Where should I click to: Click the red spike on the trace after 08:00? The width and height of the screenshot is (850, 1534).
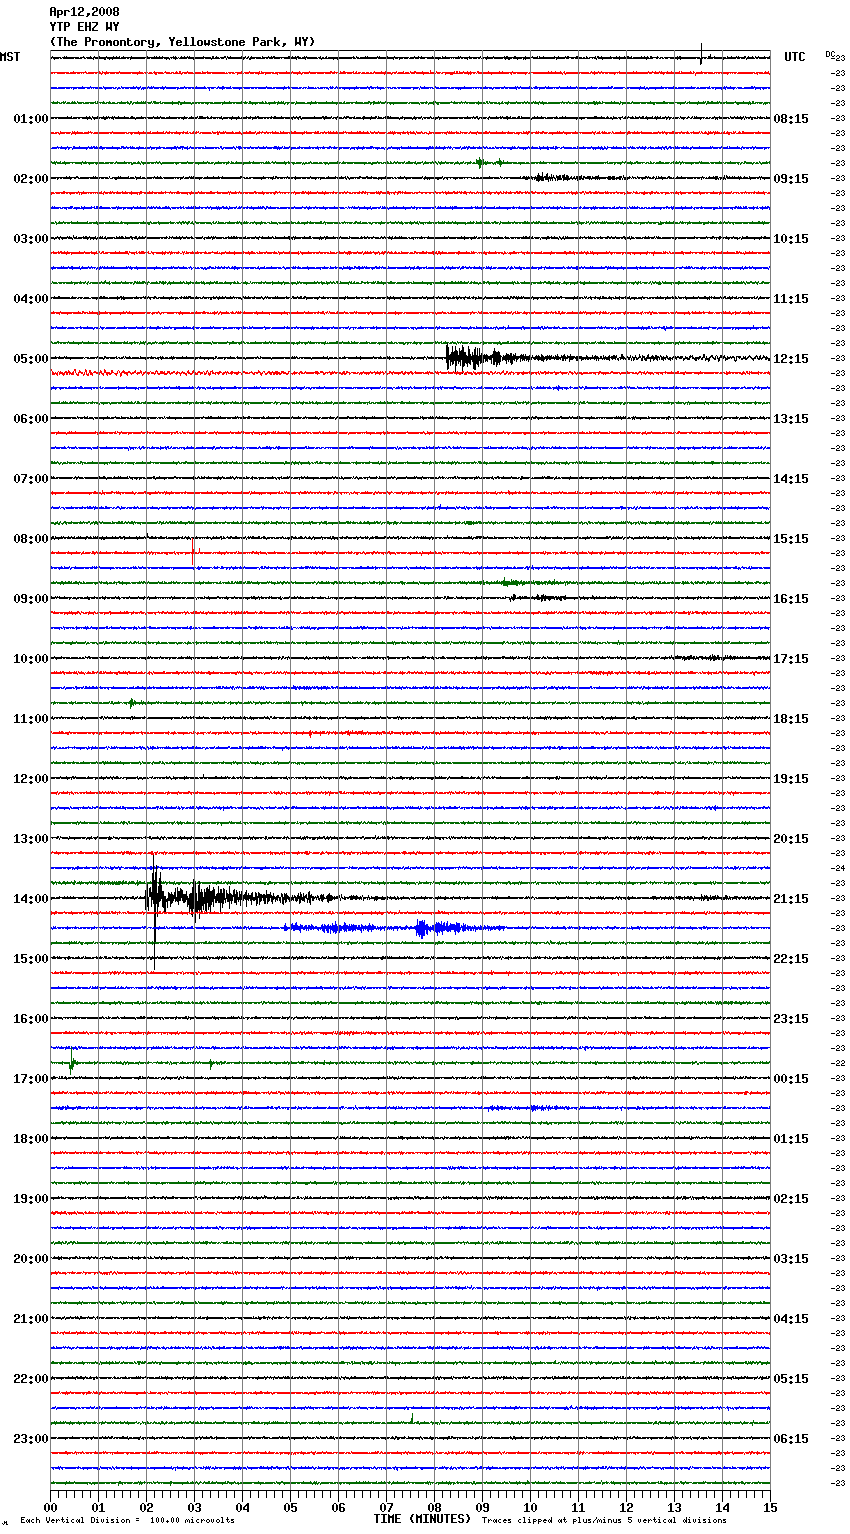point(193,551)
